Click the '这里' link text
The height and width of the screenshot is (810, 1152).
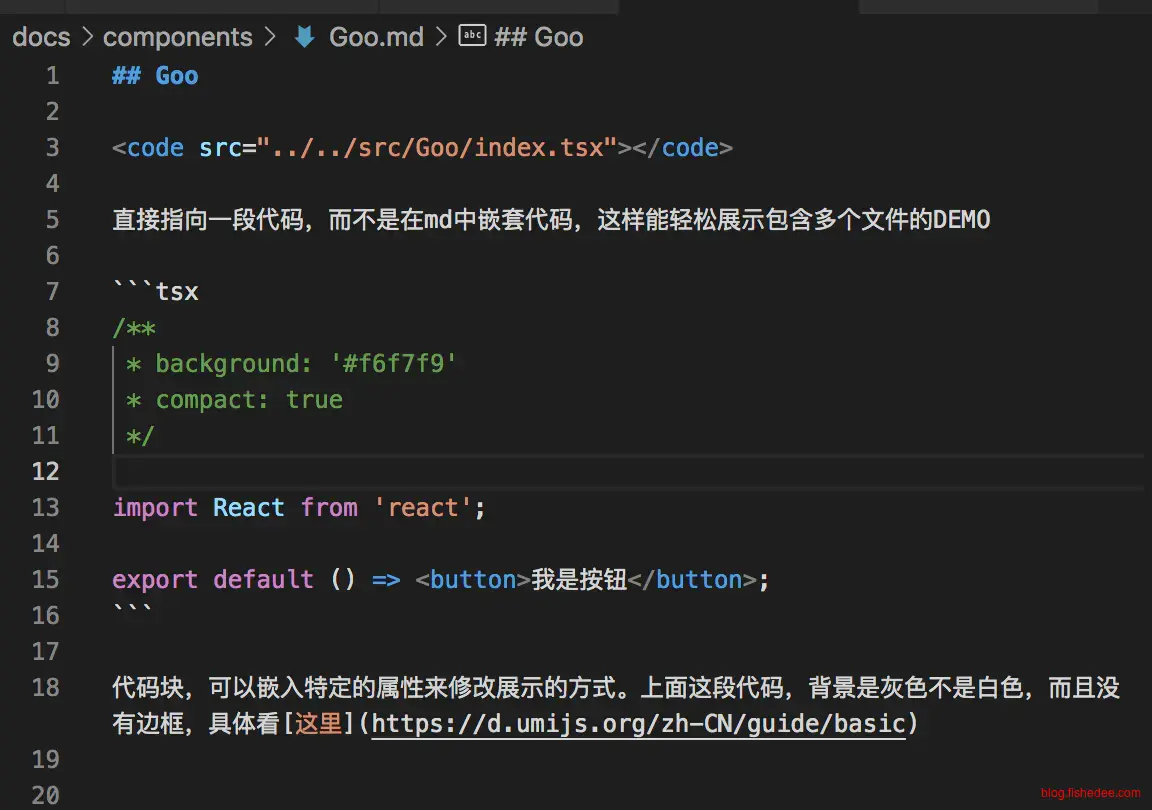point(319,723)
